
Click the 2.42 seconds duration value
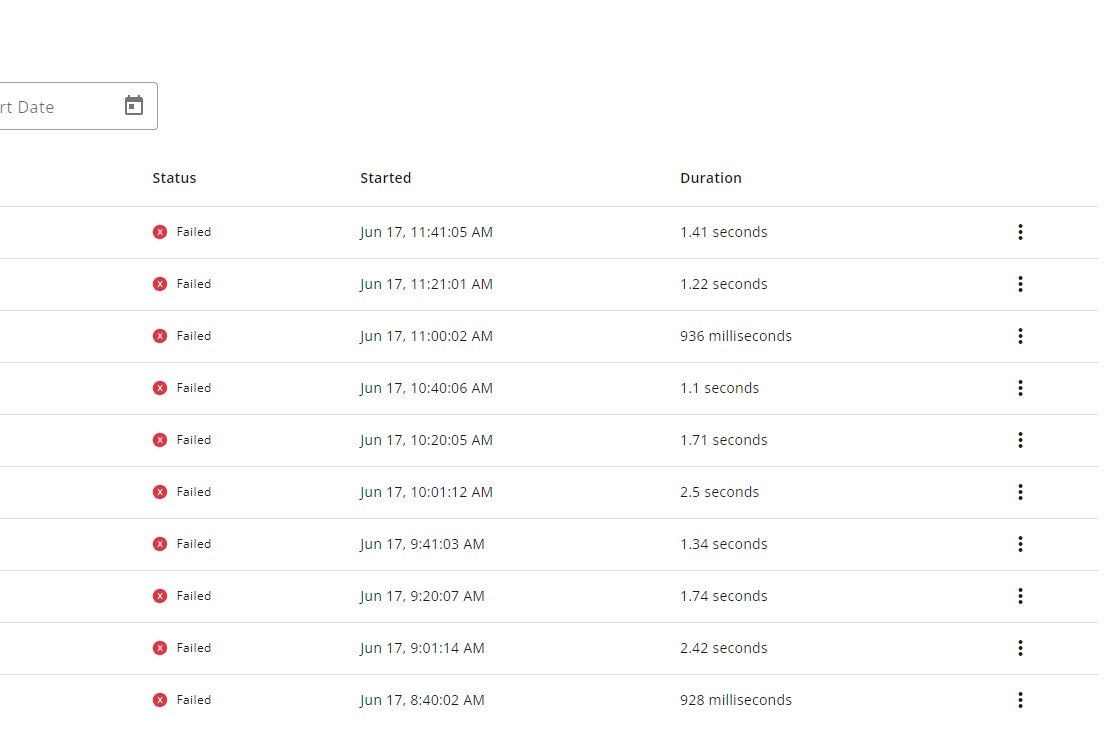(x=723, y=648)
